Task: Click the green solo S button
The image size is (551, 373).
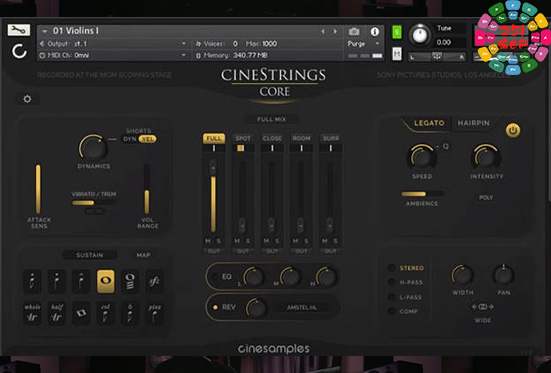Action: 397,32
